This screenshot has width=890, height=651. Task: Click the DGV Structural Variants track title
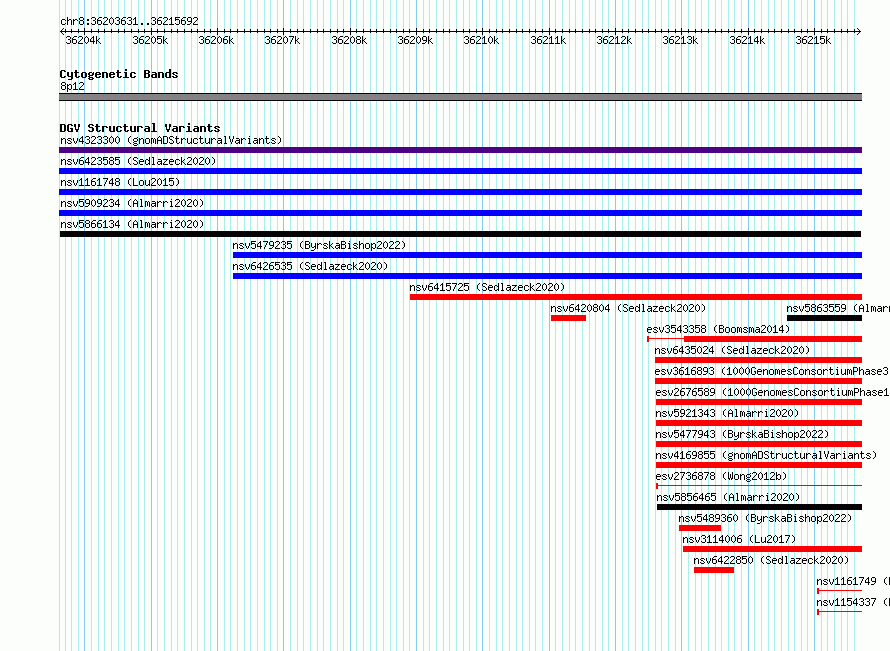pyautogui.click(x=140, y=128)
